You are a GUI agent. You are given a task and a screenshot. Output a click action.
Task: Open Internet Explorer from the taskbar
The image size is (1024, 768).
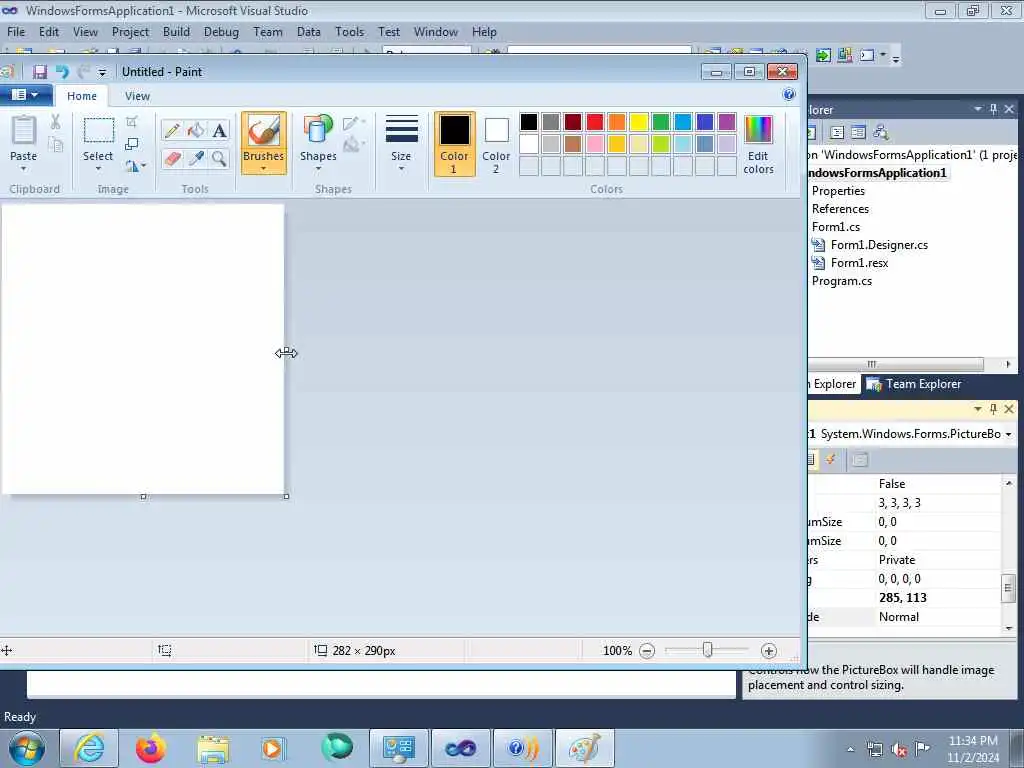coord(89,748)
